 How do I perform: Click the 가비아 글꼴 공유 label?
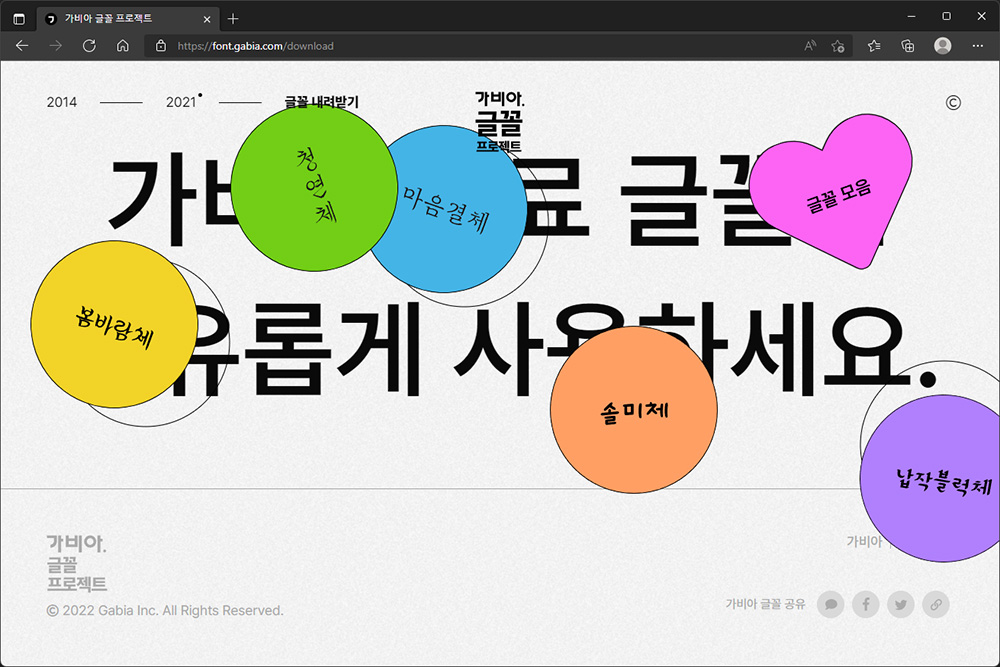pyautogui.click(x=765, y=604)
